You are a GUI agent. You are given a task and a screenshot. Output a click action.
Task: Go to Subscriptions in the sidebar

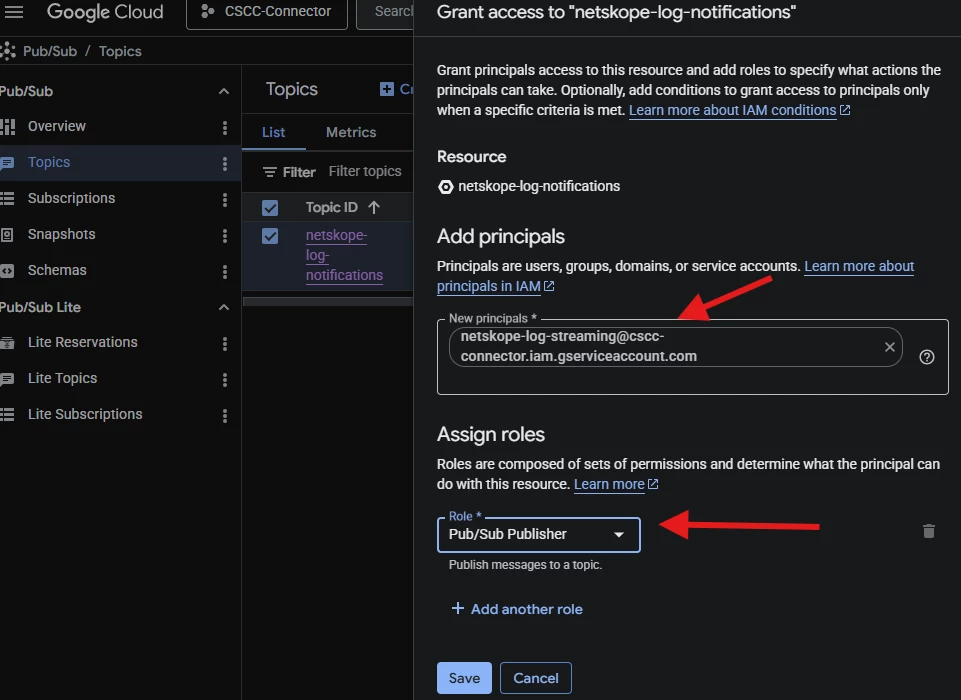pos(71,198)
